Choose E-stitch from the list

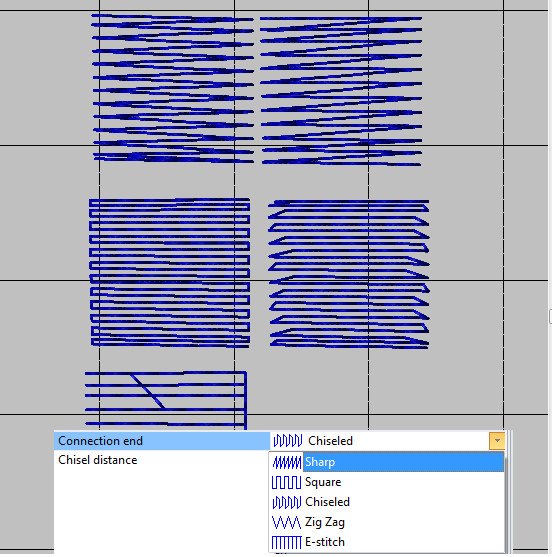click(387, 542)
